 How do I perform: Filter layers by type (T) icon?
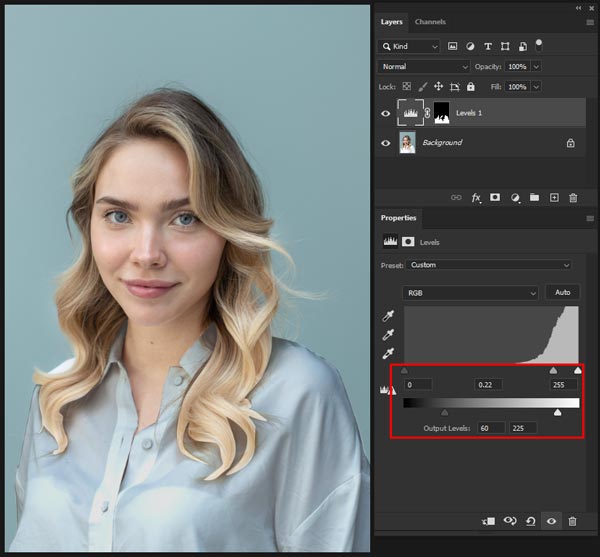[488, 46]
